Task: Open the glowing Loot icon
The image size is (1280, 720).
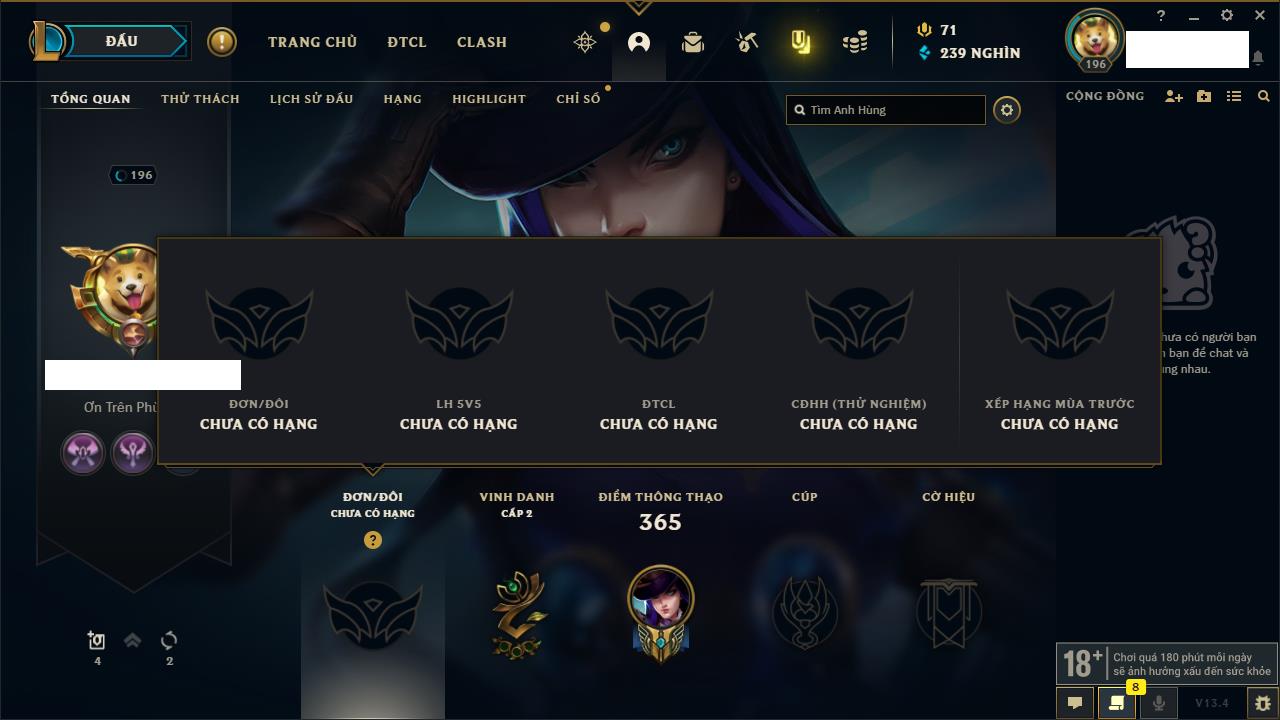Action: pyautogui.click(x=801, y=42)
